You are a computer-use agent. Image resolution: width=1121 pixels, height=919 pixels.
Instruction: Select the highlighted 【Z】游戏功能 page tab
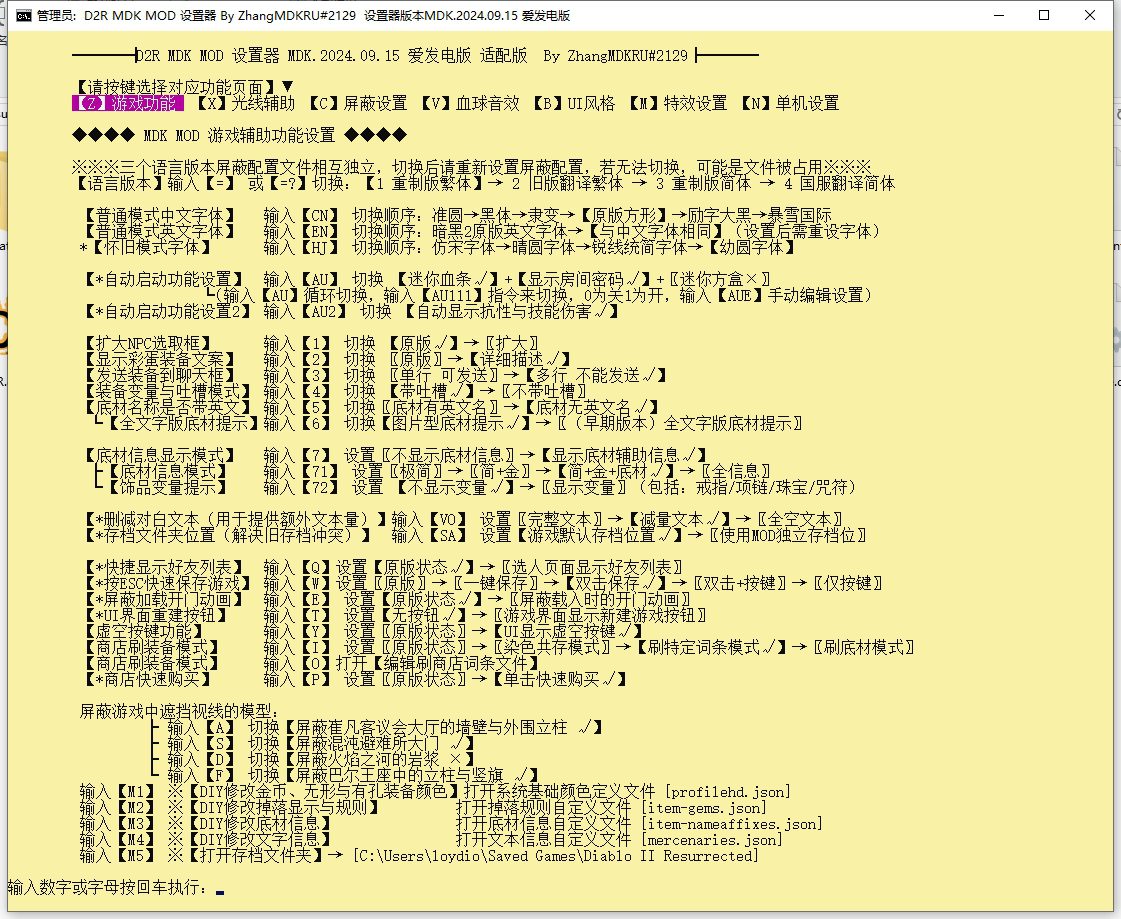coord(128,103)
